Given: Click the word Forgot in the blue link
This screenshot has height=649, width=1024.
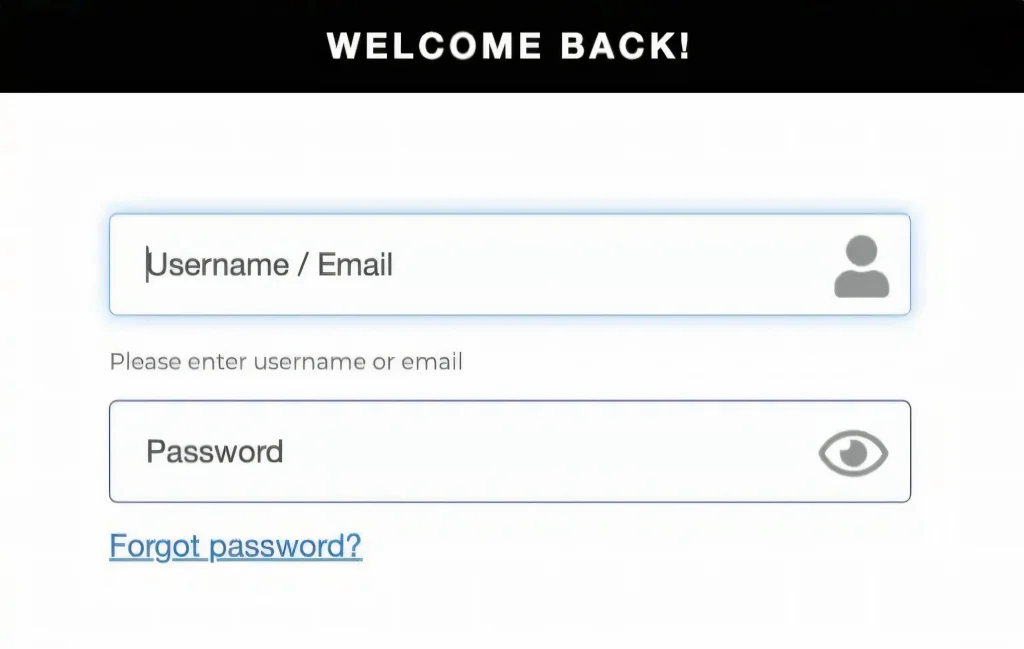Looking at the screenshot, I should (x=155, y=546).
